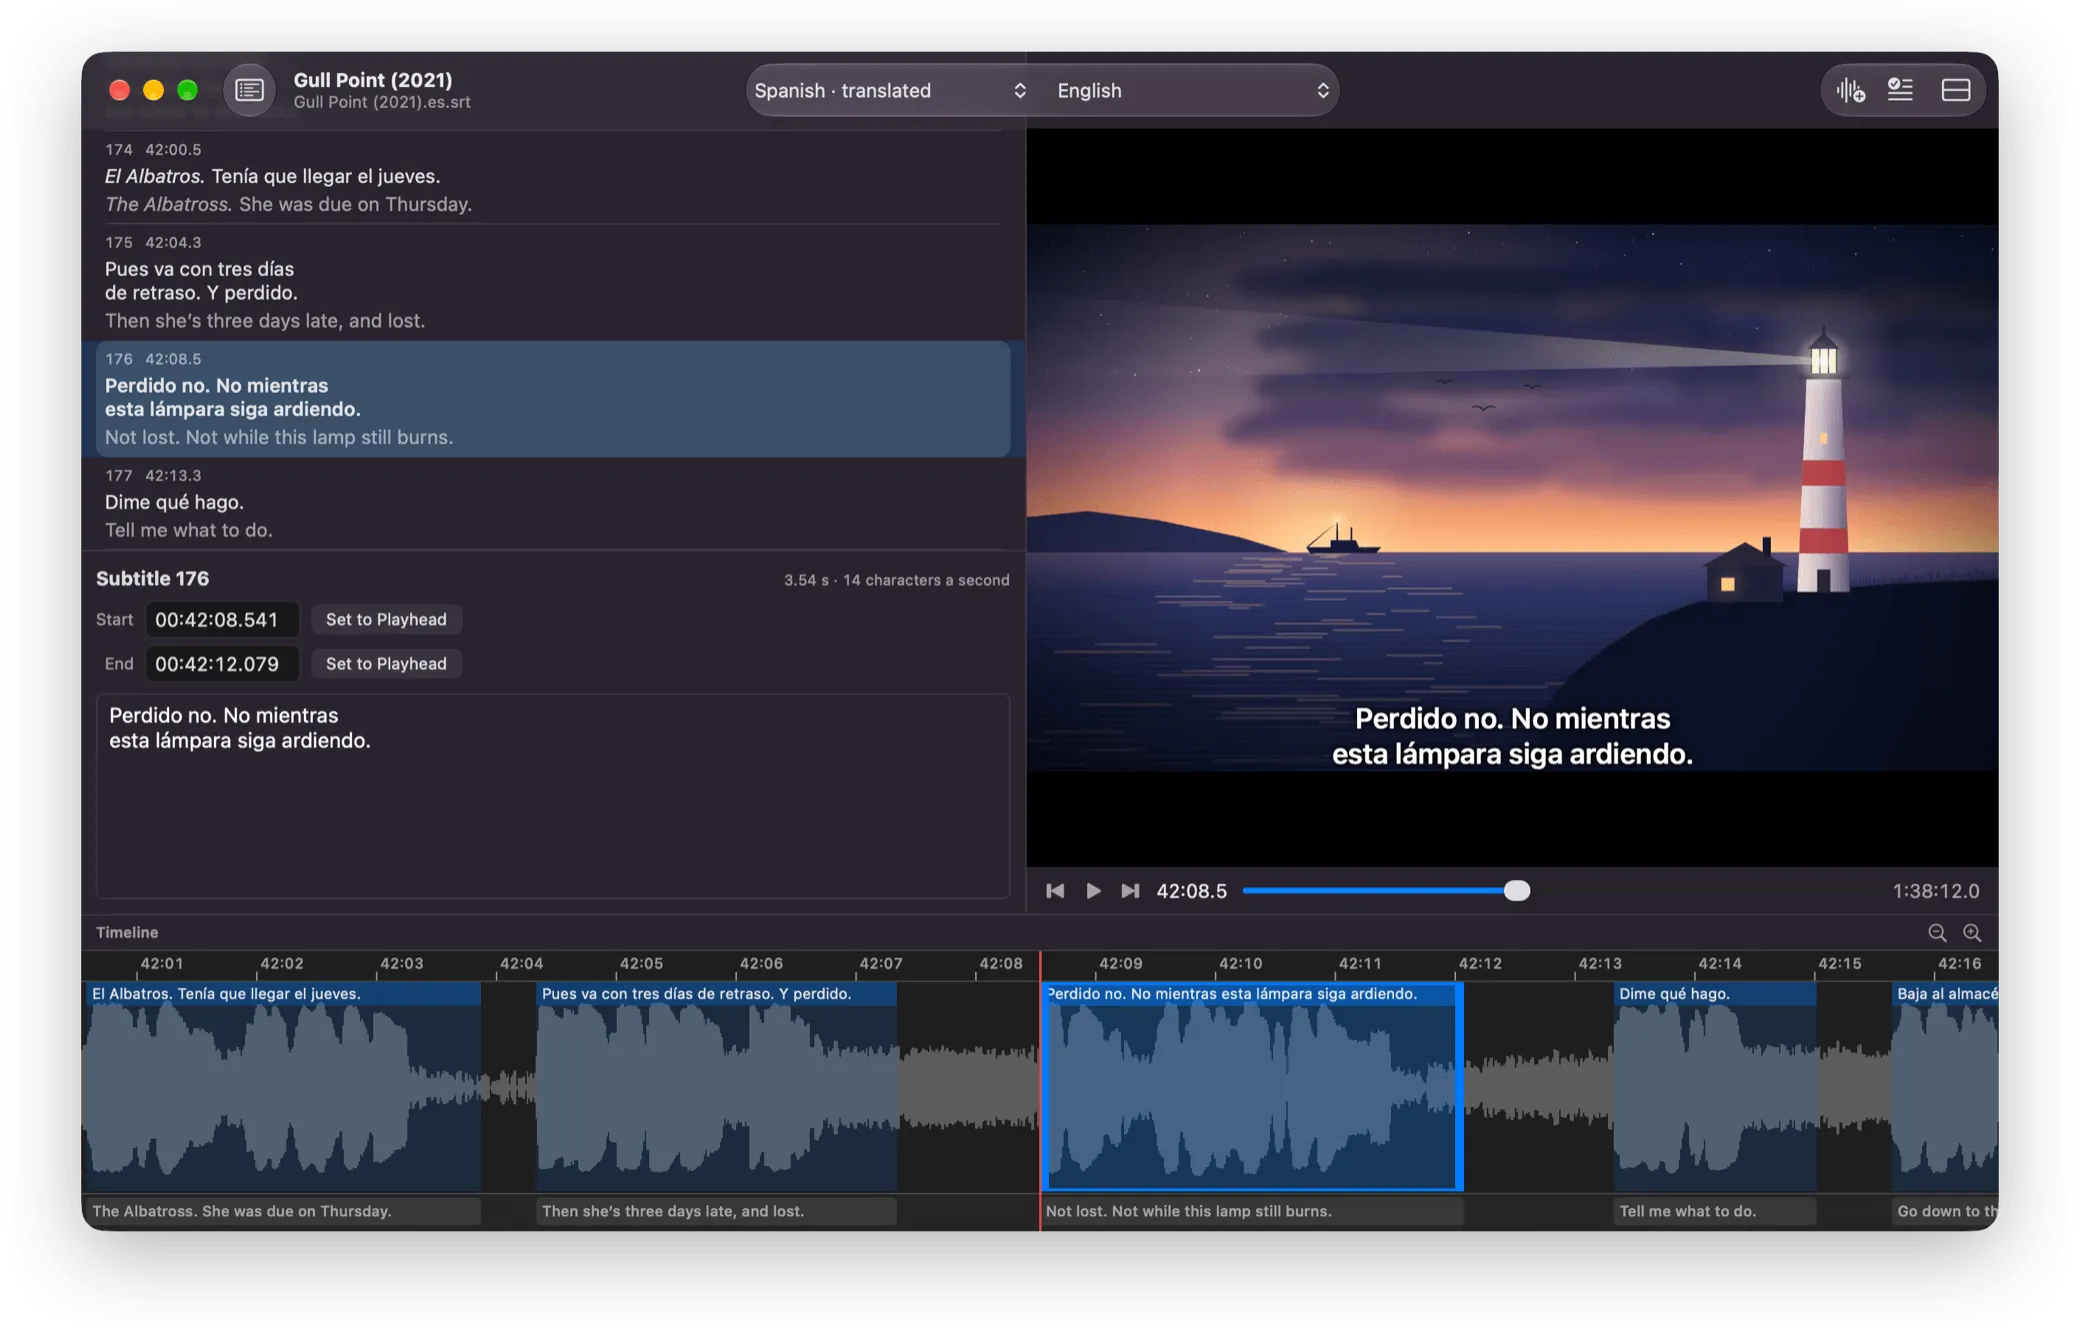Select subtitle 176 Perdido no row
The height and width of the screenshot is (1342, 2080).
click(x=553, y=399)
